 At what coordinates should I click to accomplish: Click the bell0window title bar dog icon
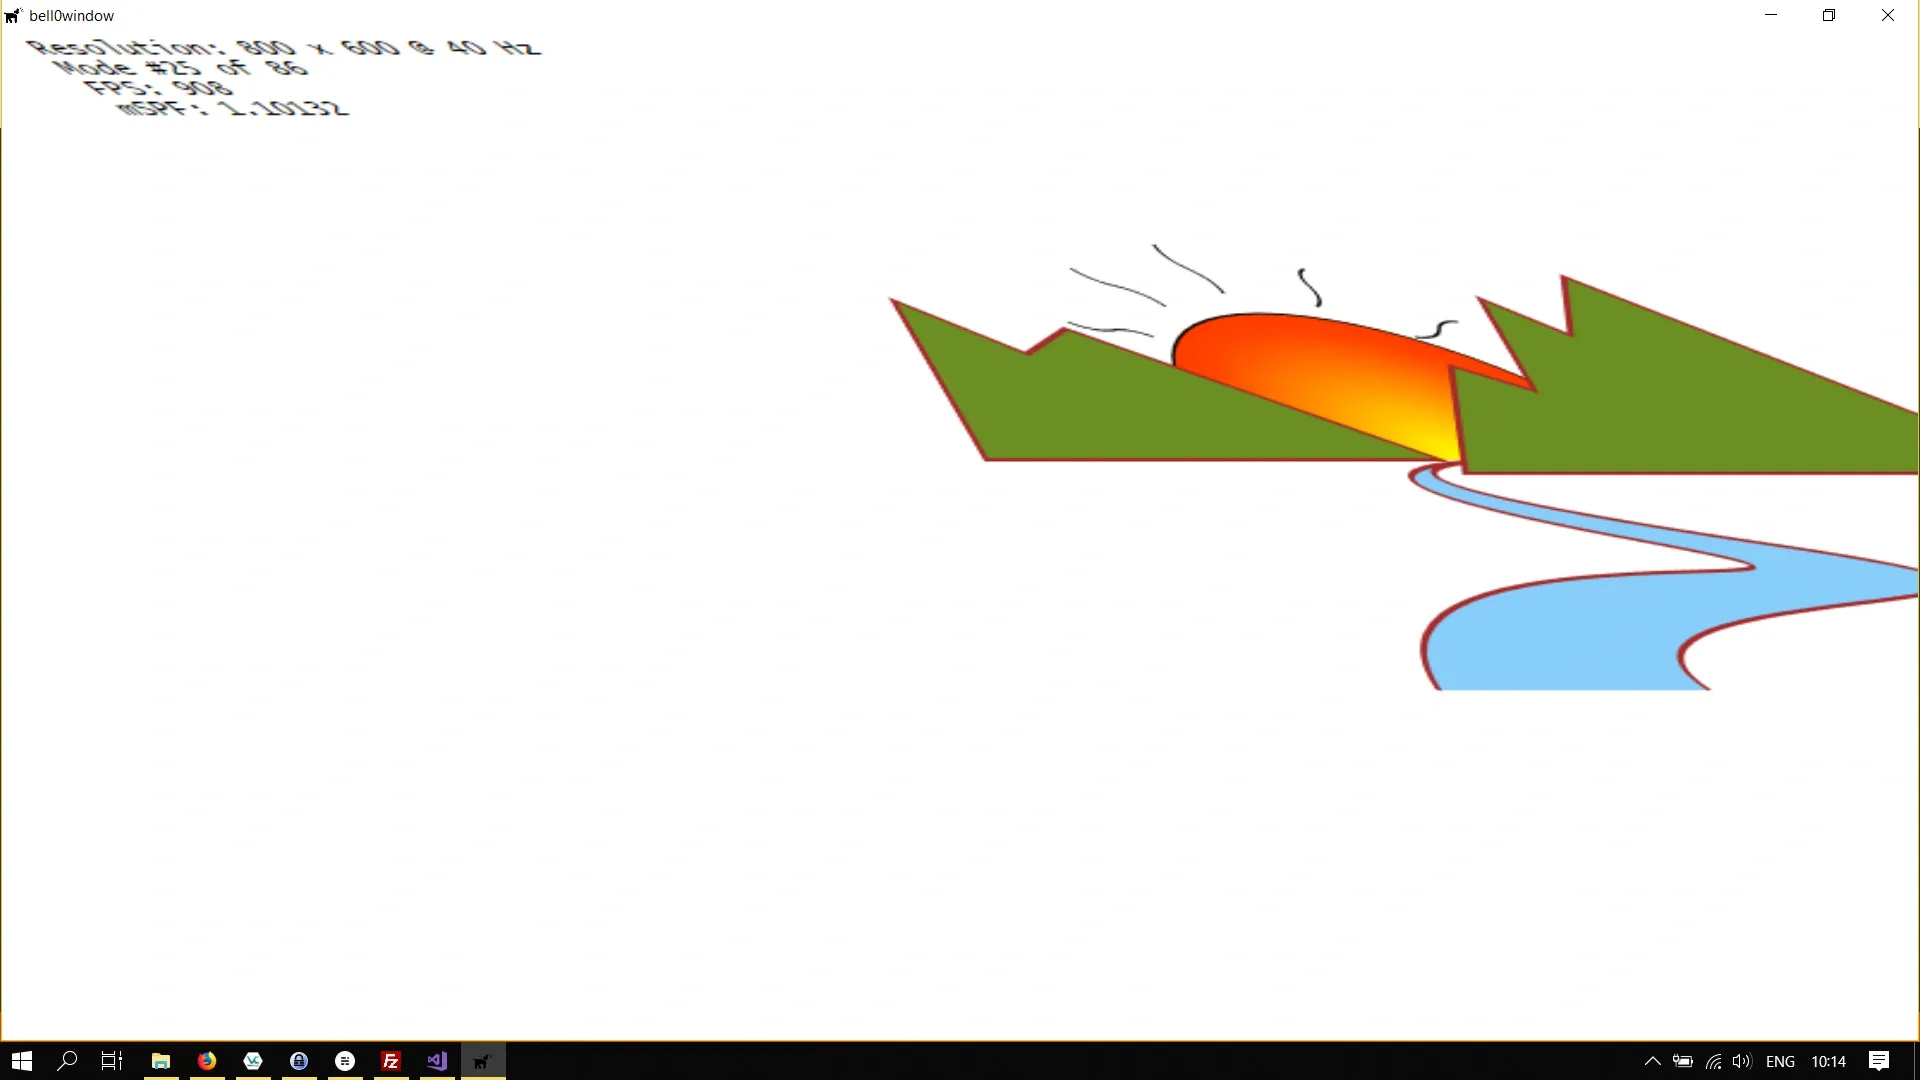[13, 15]
